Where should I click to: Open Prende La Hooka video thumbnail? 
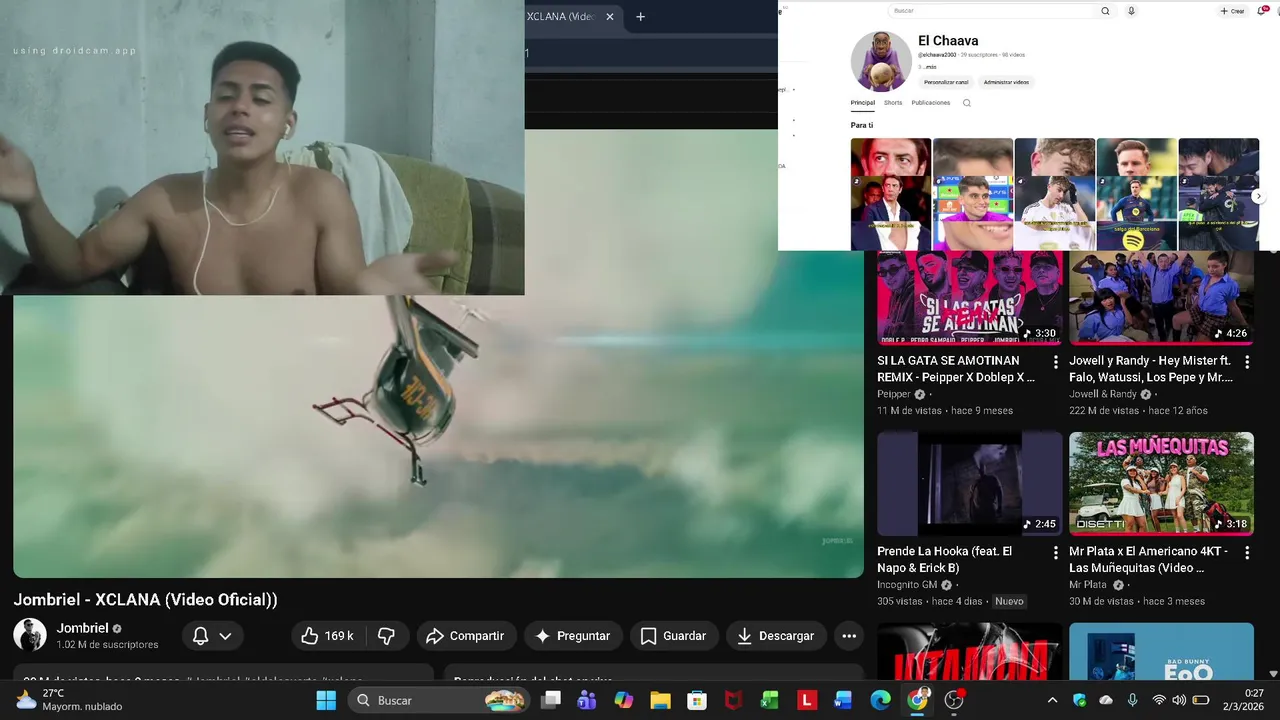pos(970,484)
